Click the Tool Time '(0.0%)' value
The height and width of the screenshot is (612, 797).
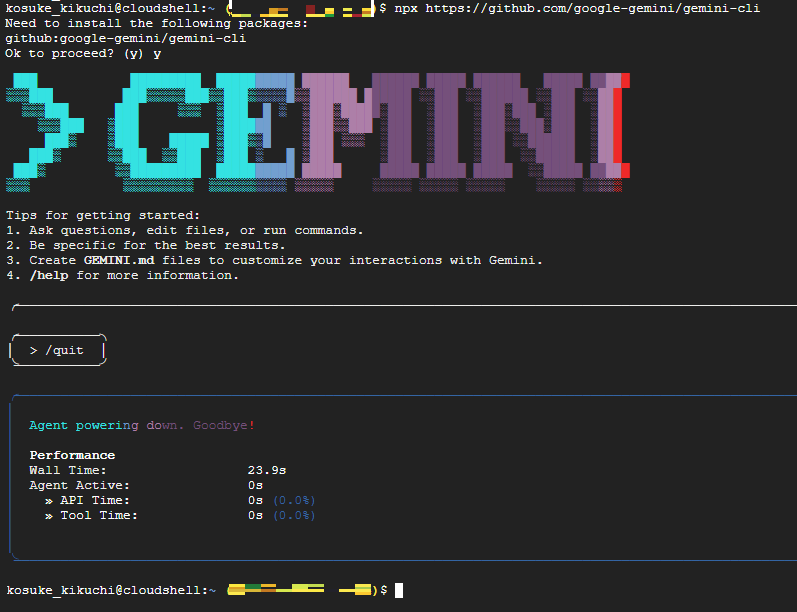pyautogui.click(x=294, y=515)
